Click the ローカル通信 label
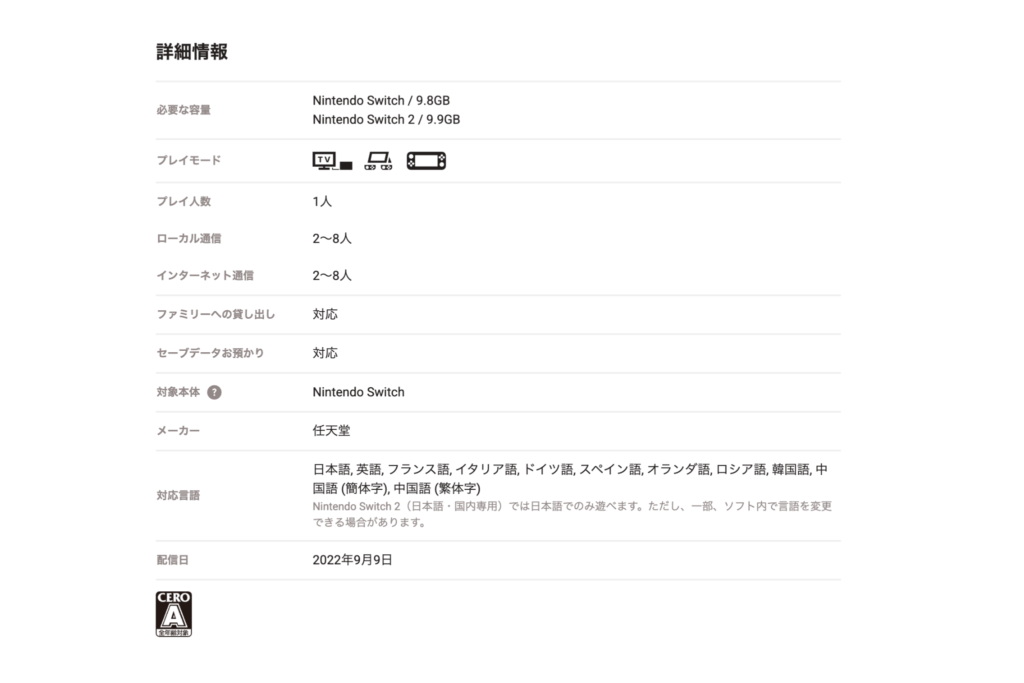Viewport: 1024px width, 683px height. pyautogui.click(x=189, y=238)
